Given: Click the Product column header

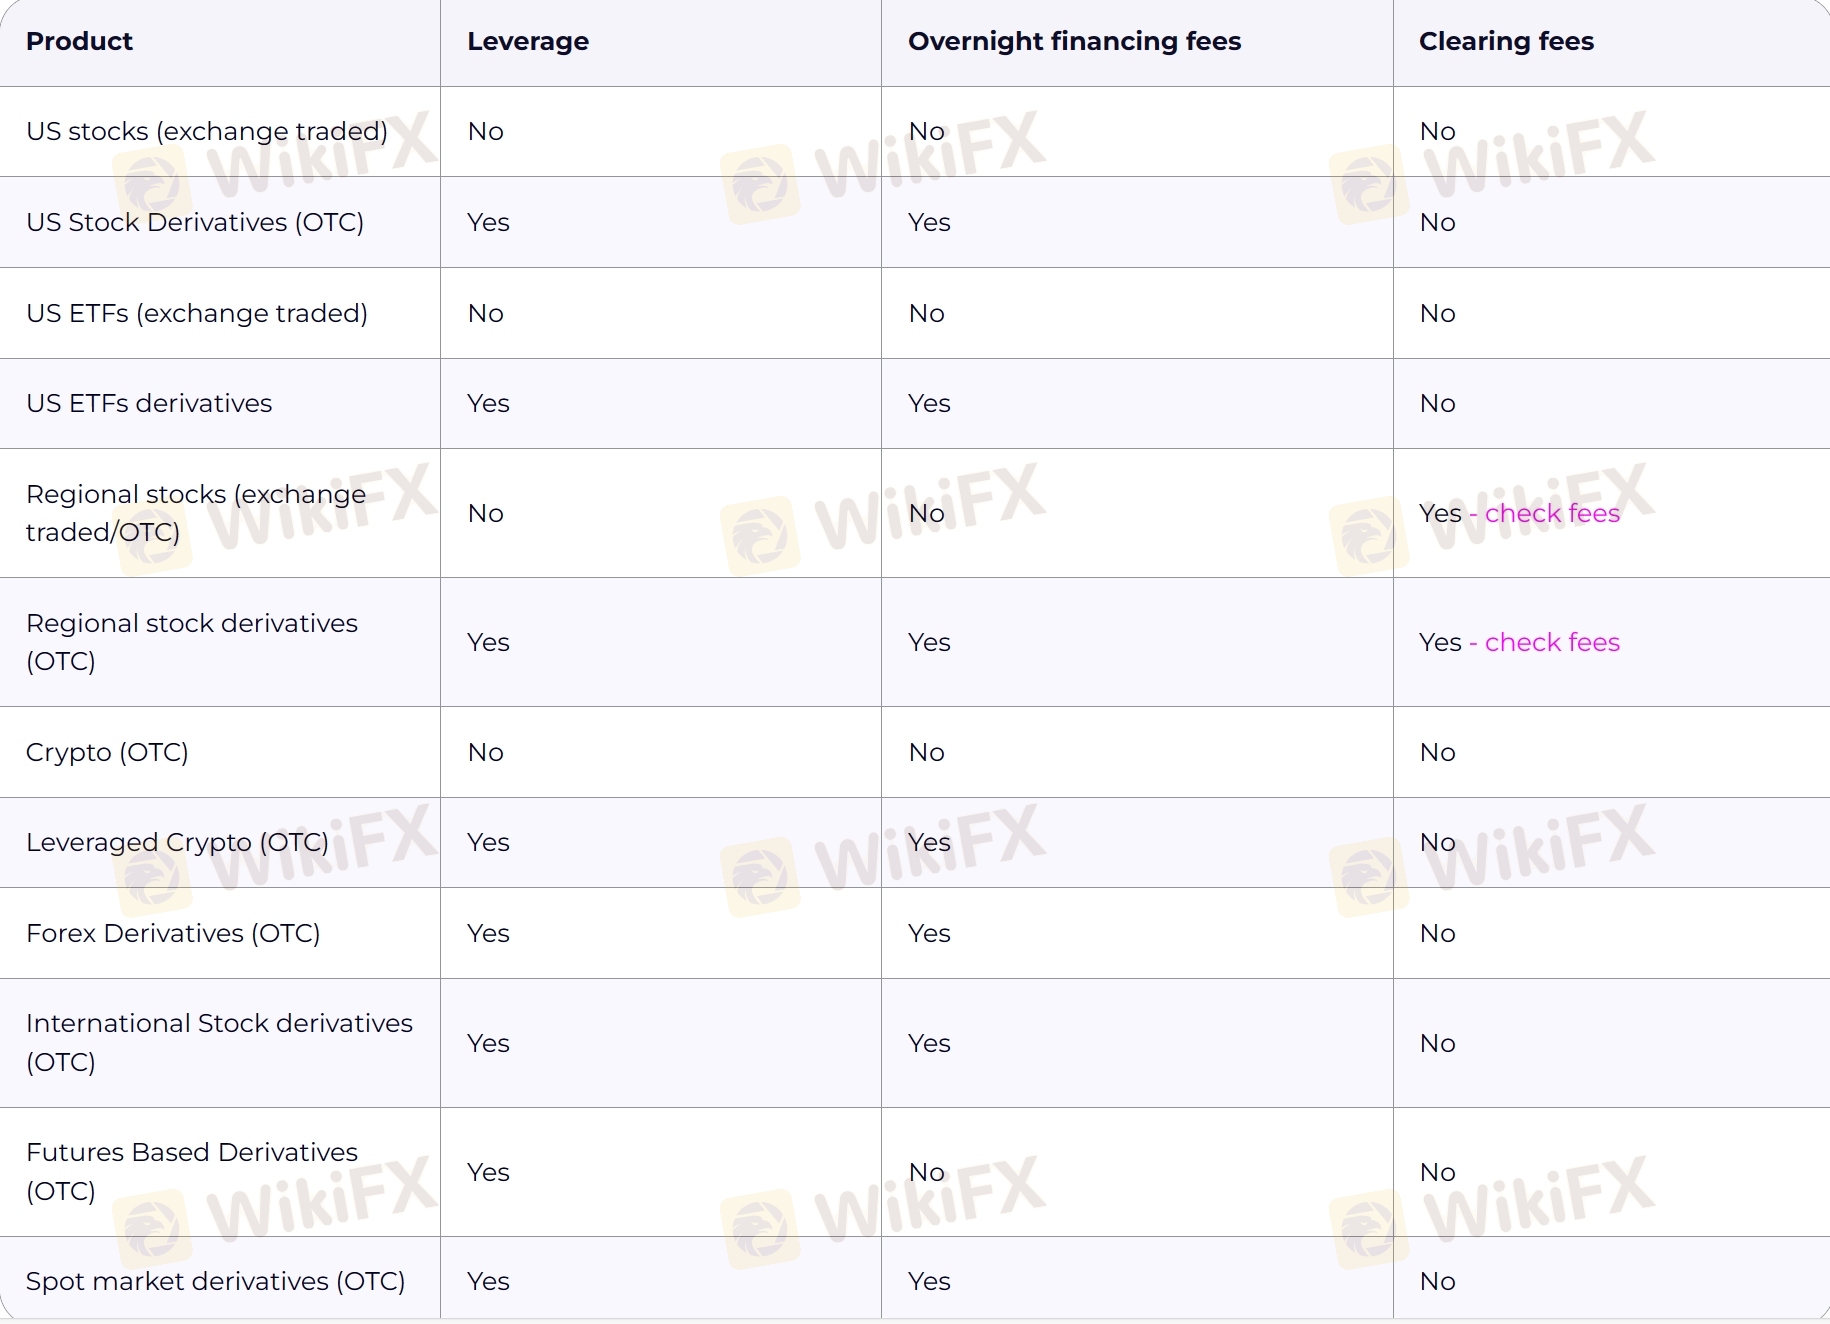Looking at the screenshot, I should click(79, 41).
